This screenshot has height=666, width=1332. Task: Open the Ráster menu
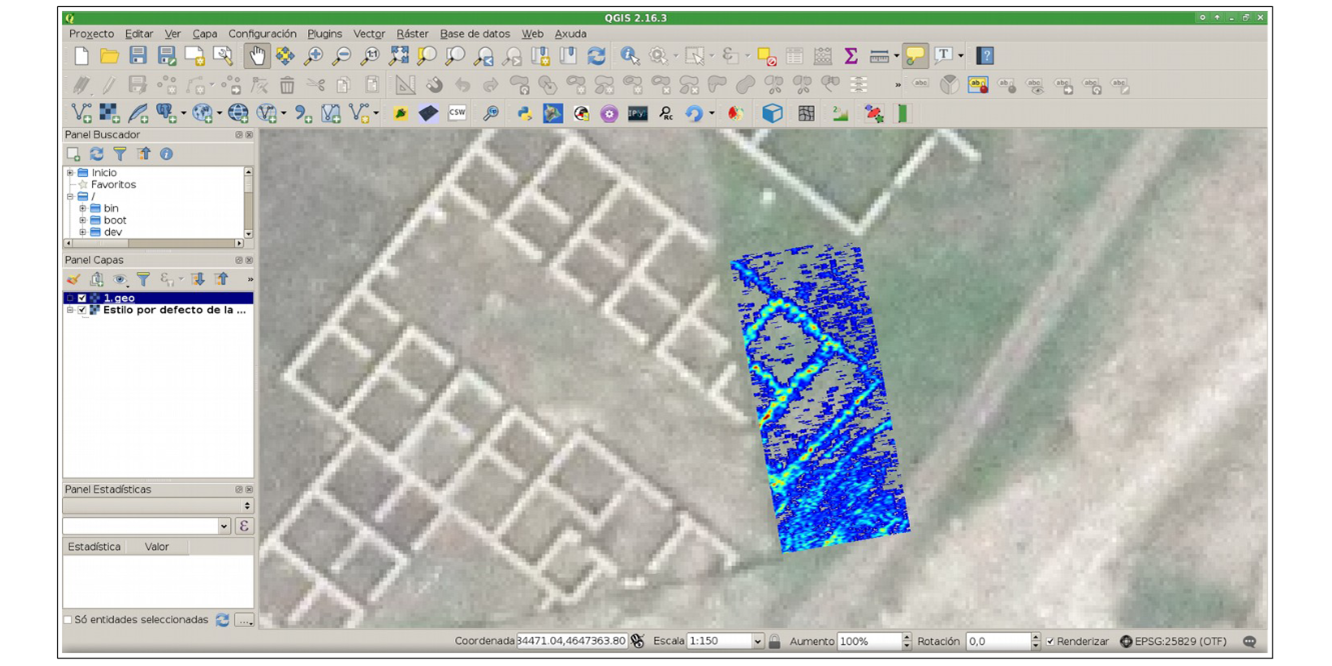tap(412, 34)
